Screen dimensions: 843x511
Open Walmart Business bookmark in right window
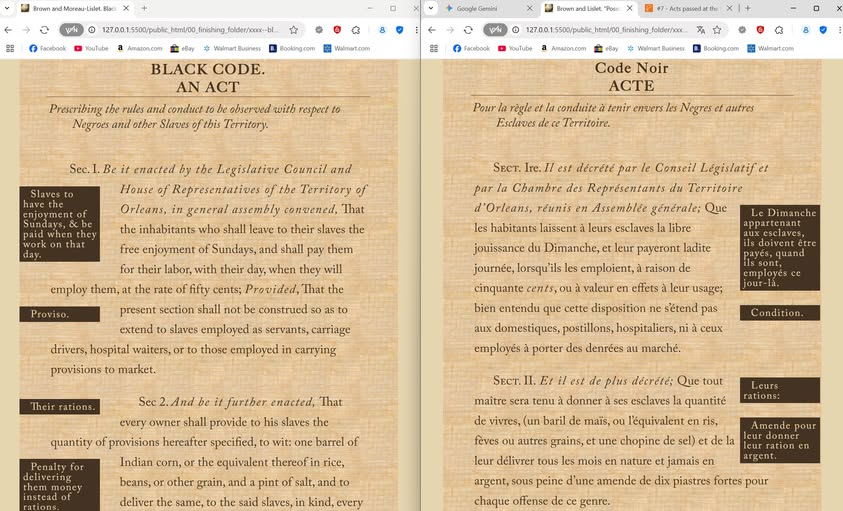click(656, 48)
